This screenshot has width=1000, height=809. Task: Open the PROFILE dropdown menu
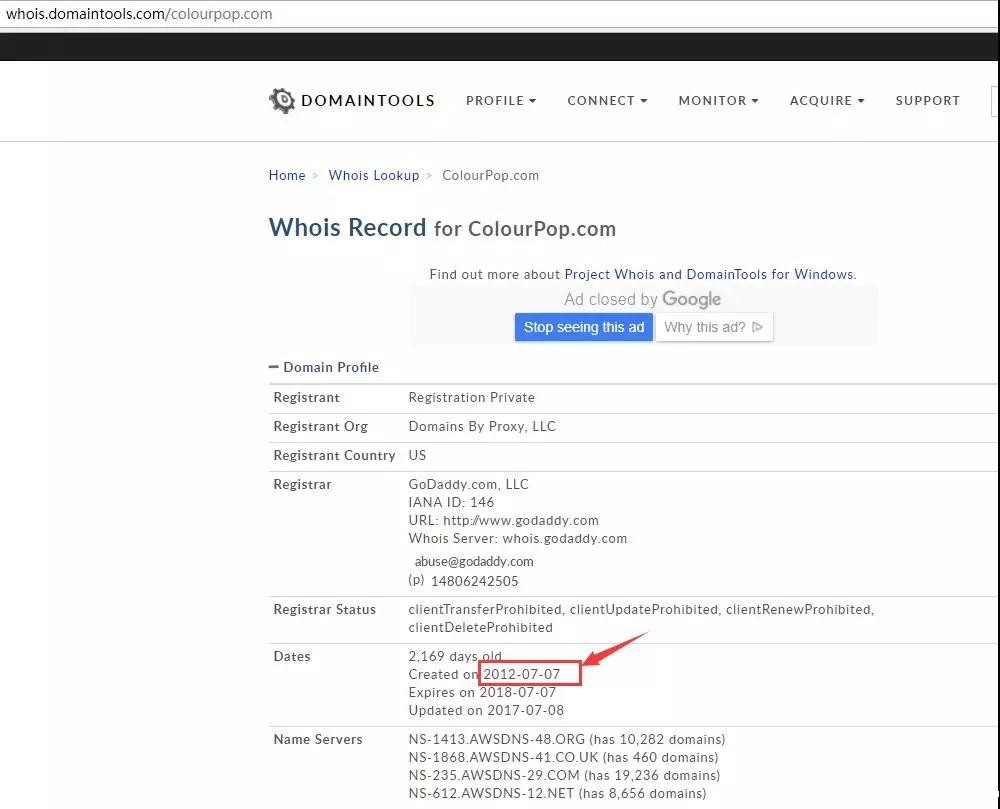click(501, 100)
